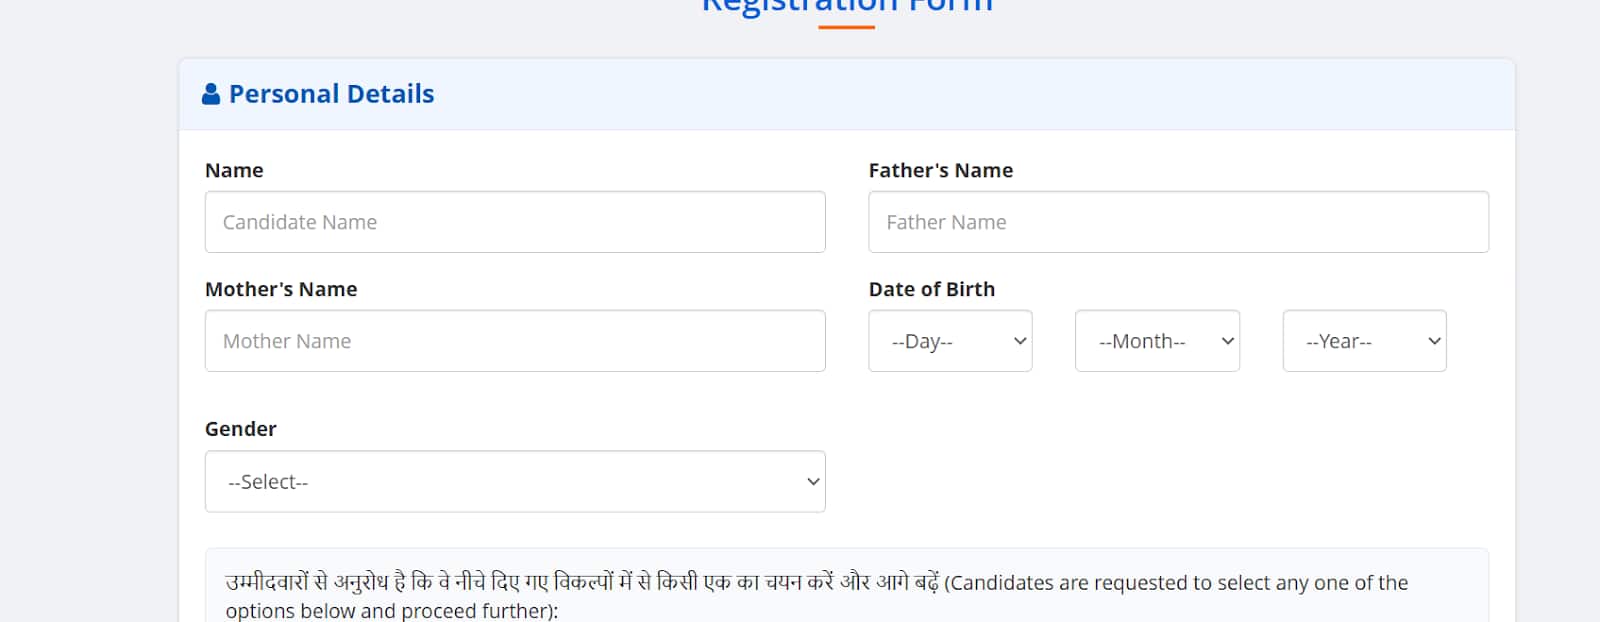
Task: Click the Name field label
Action: [234, 171]
